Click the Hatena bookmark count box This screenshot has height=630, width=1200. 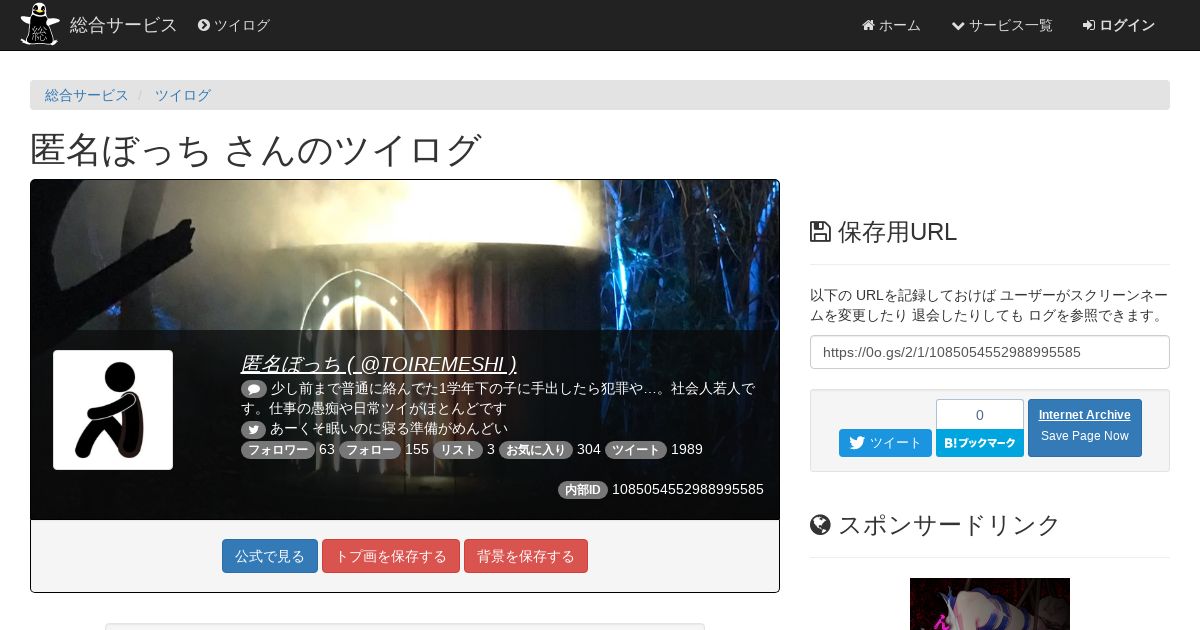[x=980, y=414]
